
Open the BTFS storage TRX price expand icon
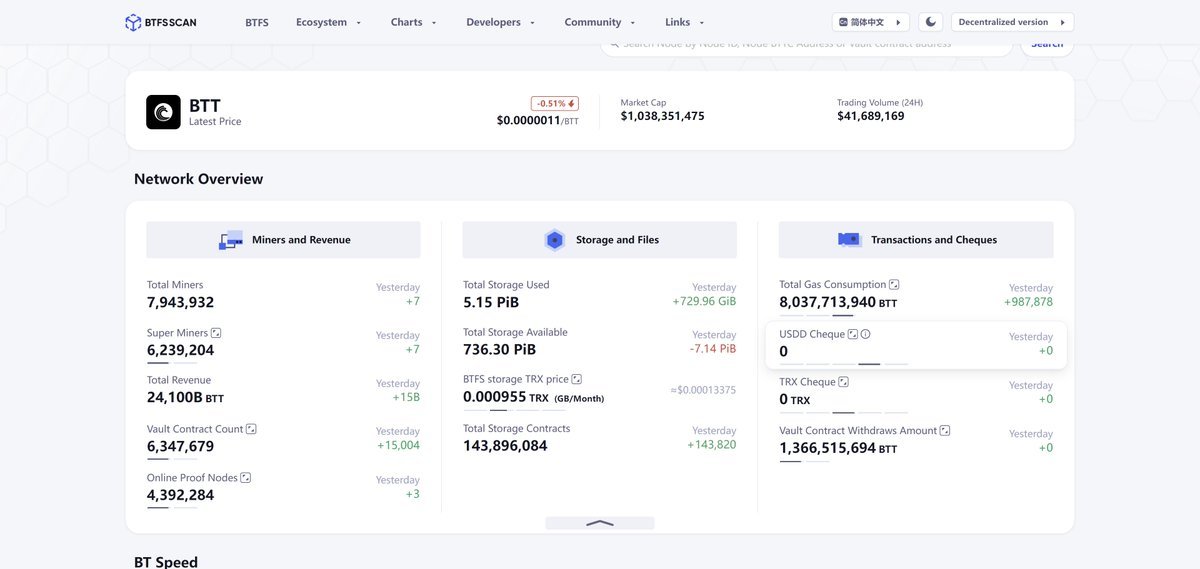pos(577,380)
